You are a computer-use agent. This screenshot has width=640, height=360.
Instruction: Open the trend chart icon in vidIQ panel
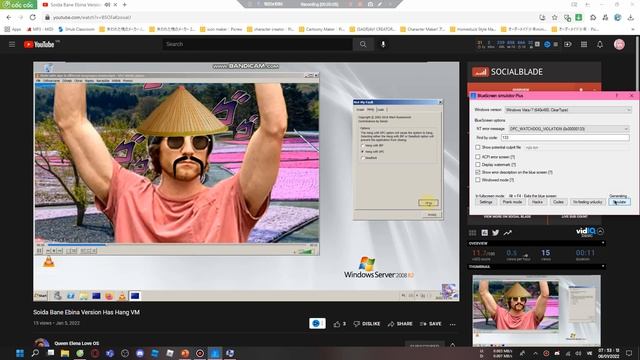coord(507,233)
